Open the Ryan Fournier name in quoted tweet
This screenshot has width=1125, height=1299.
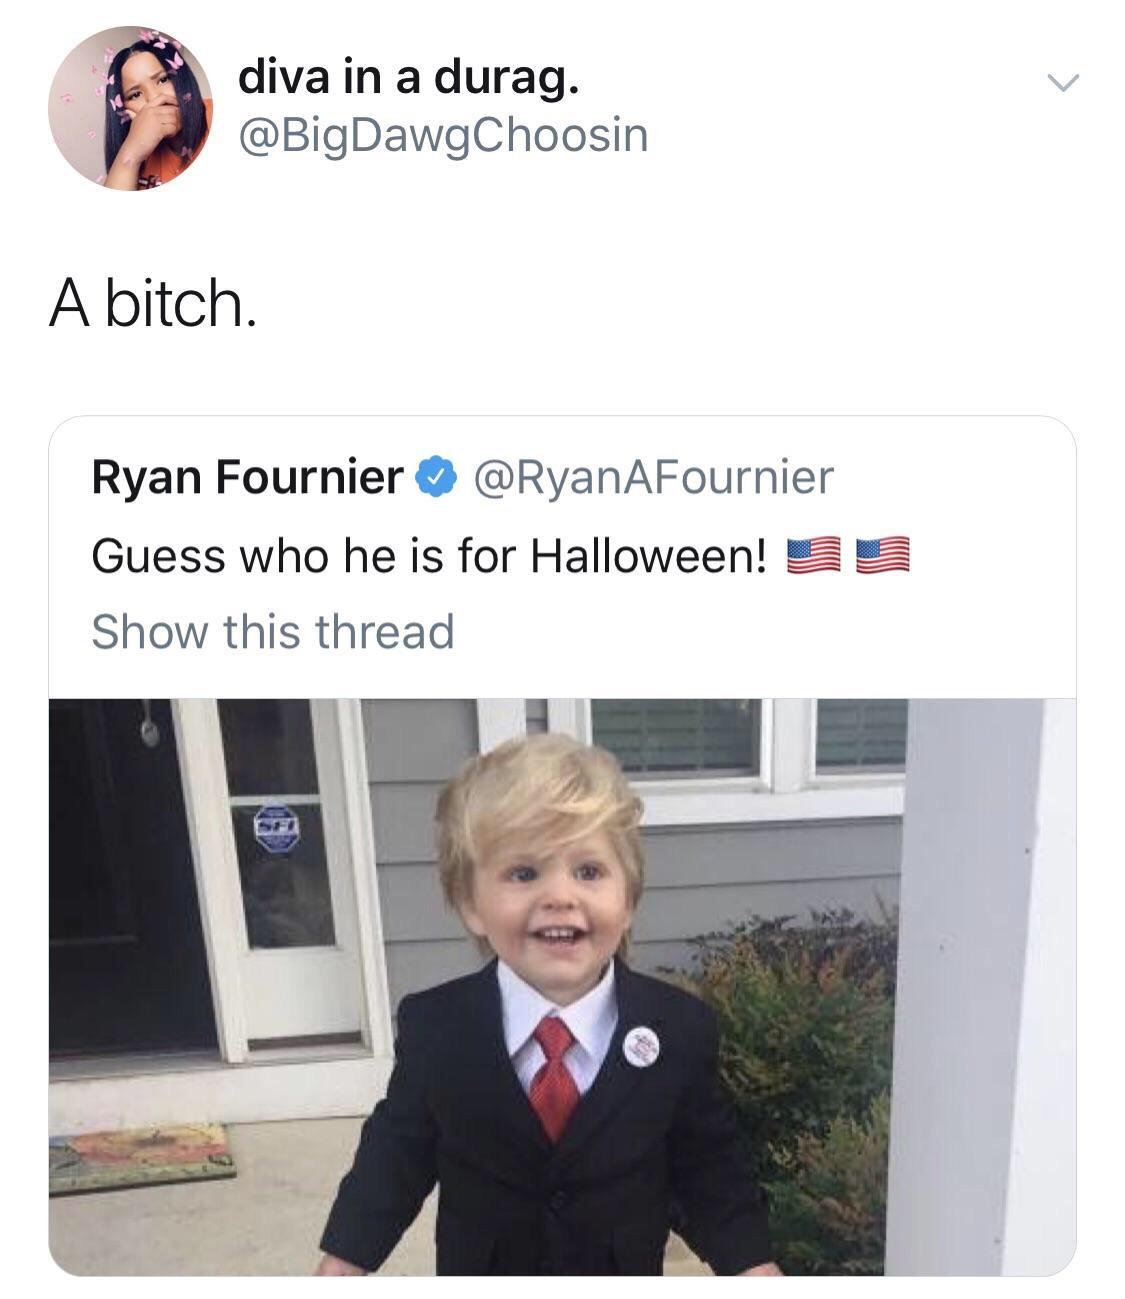(248, 477)
